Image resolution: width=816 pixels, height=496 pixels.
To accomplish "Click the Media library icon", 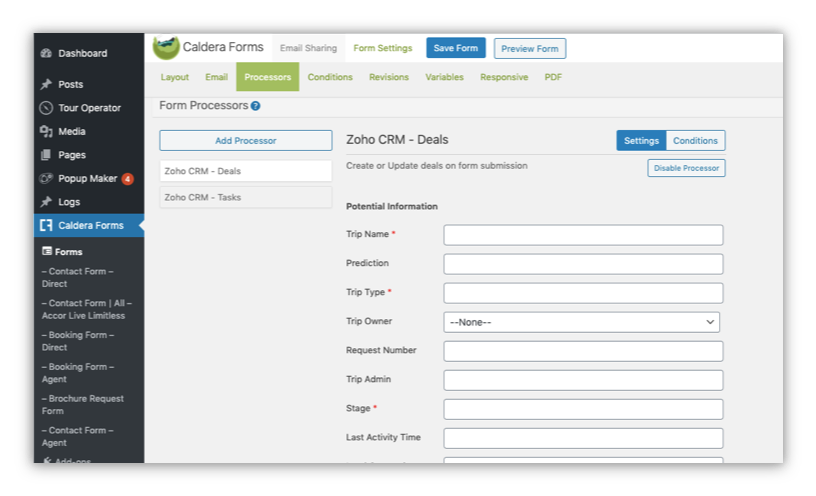I will point(46,131).
